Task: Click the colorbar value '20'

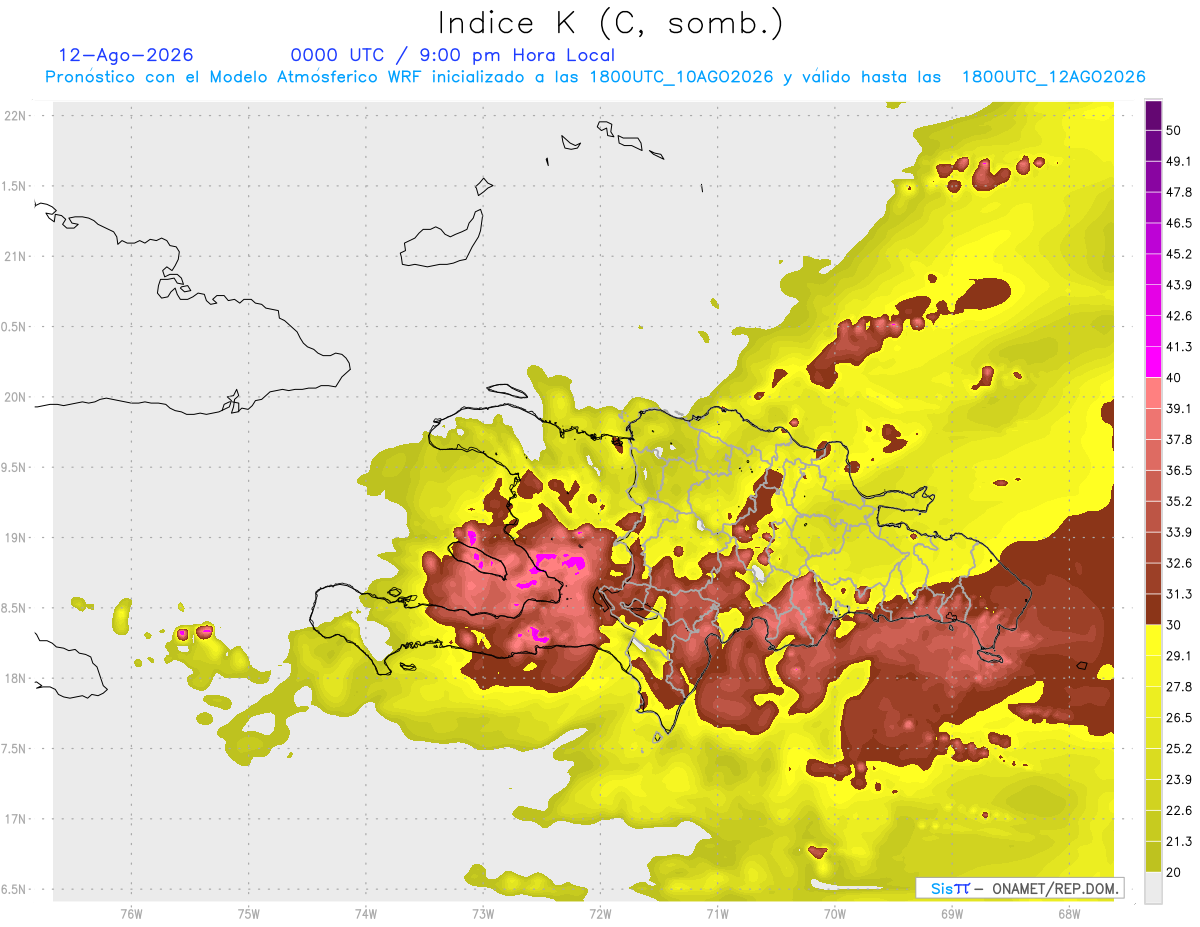Action: tap(1174, 872)
